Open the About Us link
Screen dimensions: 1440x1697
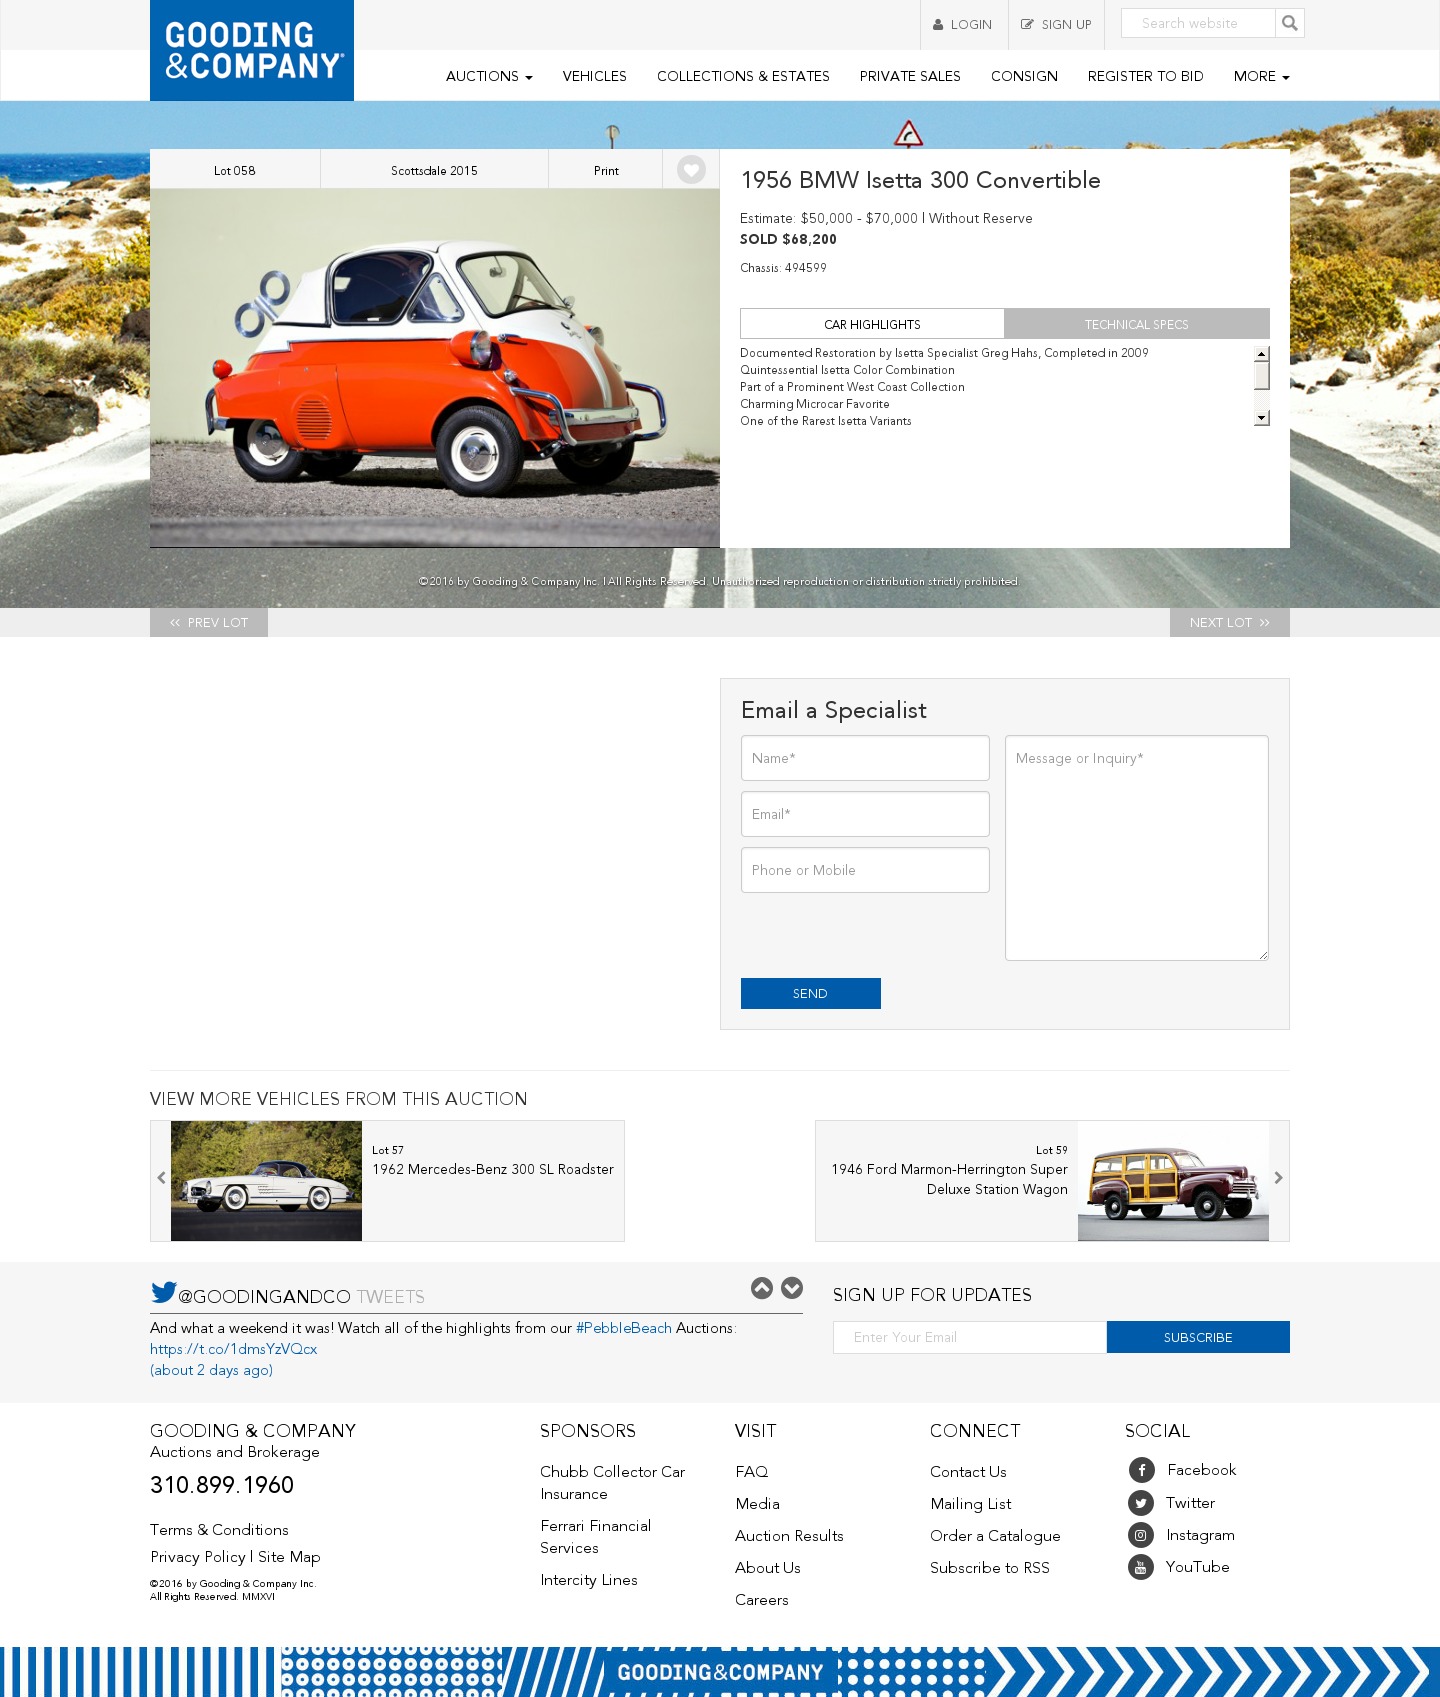click(768, 1568)
